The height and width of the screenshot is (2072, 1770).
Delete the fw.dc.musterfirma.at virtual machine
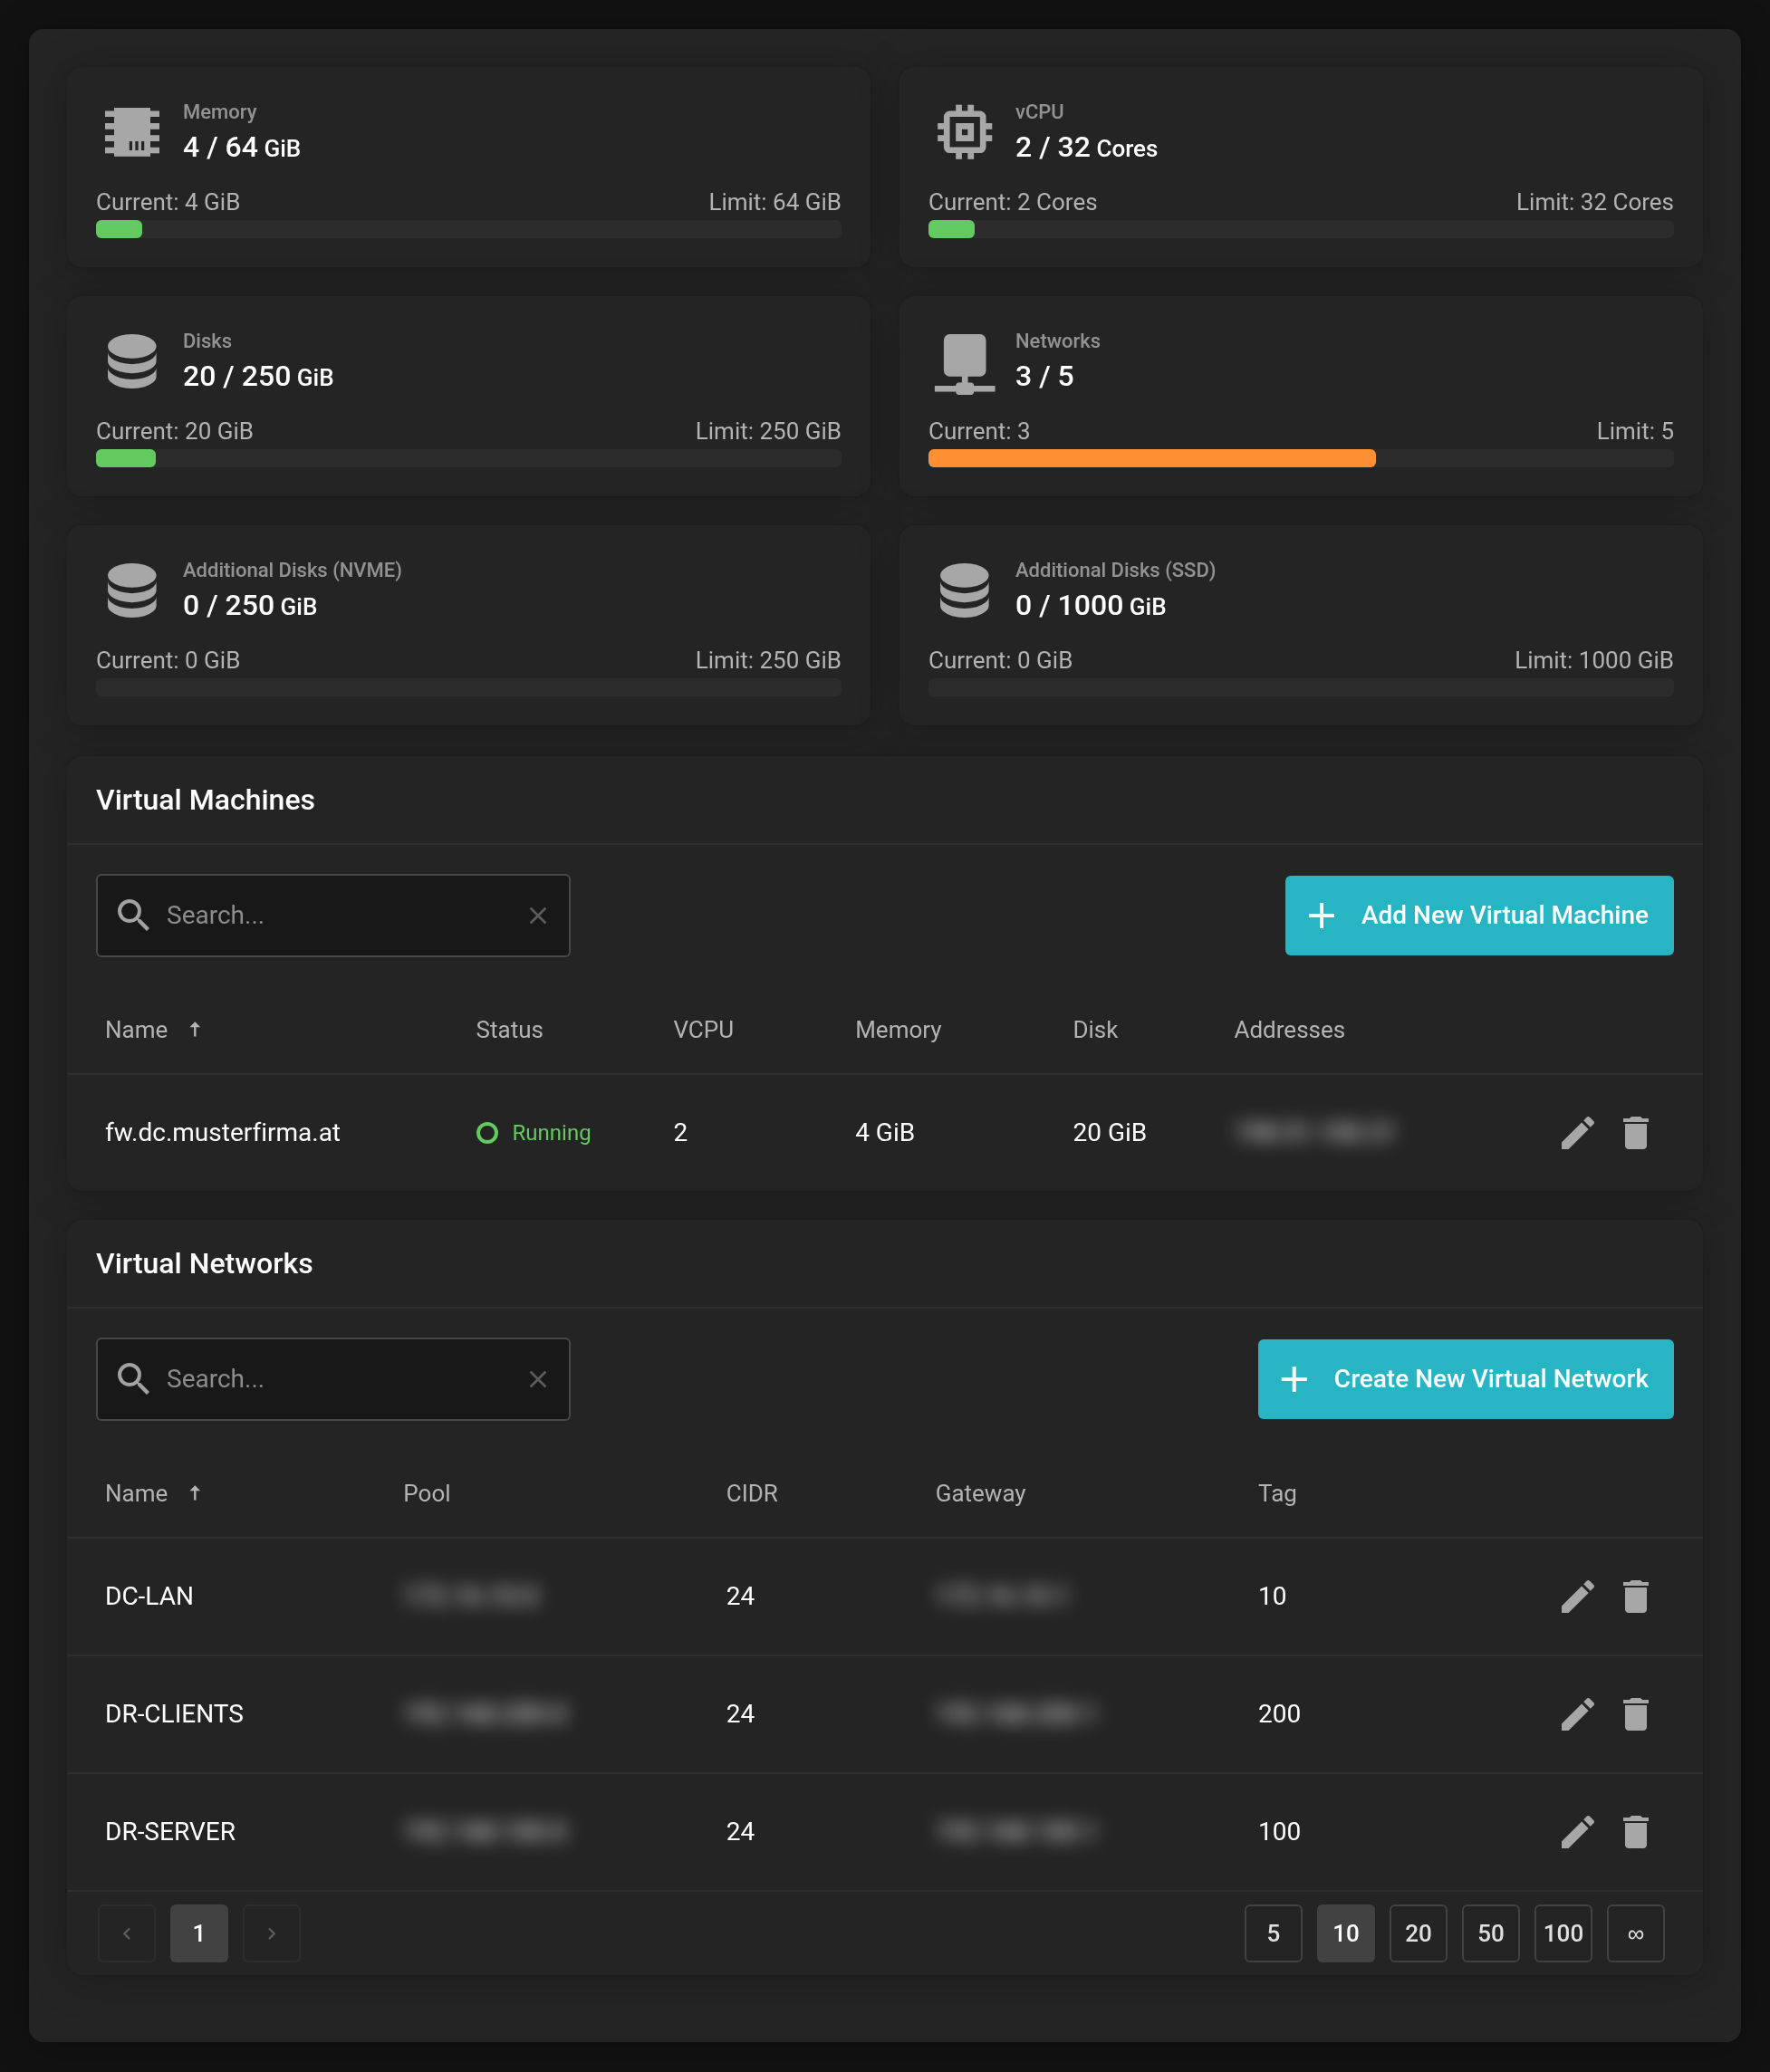(x=1635, y=1133)
